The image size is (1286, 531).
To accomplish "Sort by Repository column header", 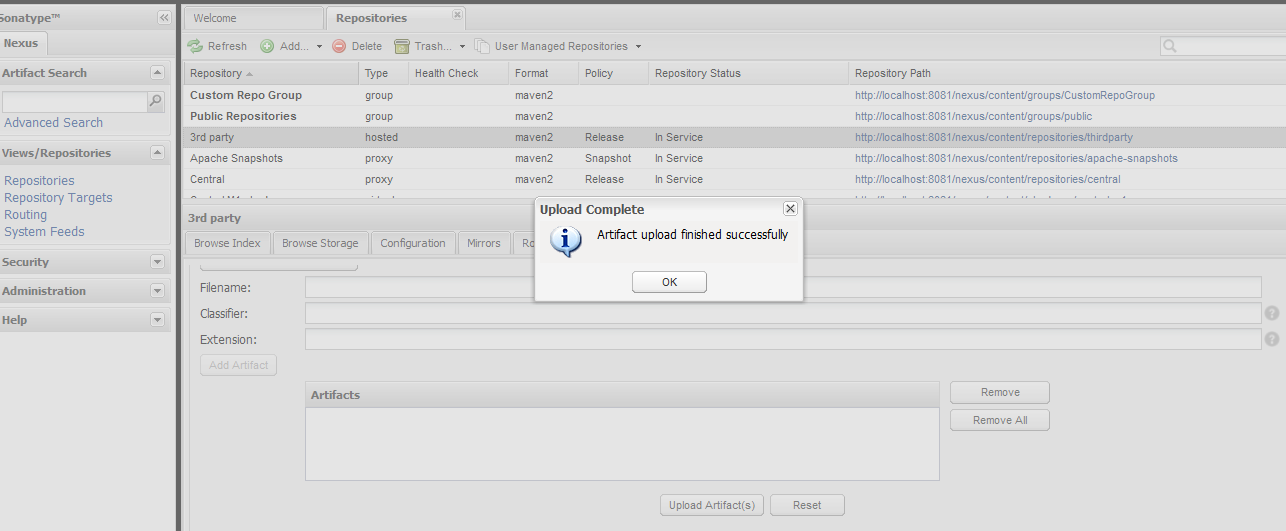I will click(271, 73).
